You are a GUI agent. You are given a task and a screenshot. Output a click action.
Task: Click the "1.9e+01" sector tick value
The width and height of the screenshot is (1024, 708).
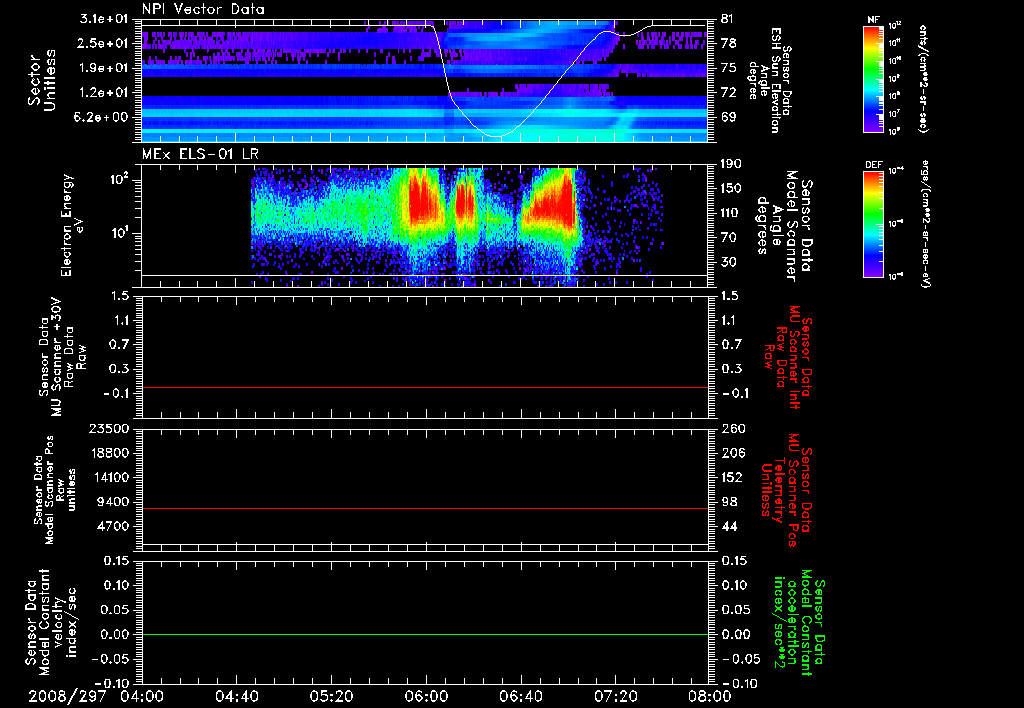pyautogui.click(x=103, y=68)
